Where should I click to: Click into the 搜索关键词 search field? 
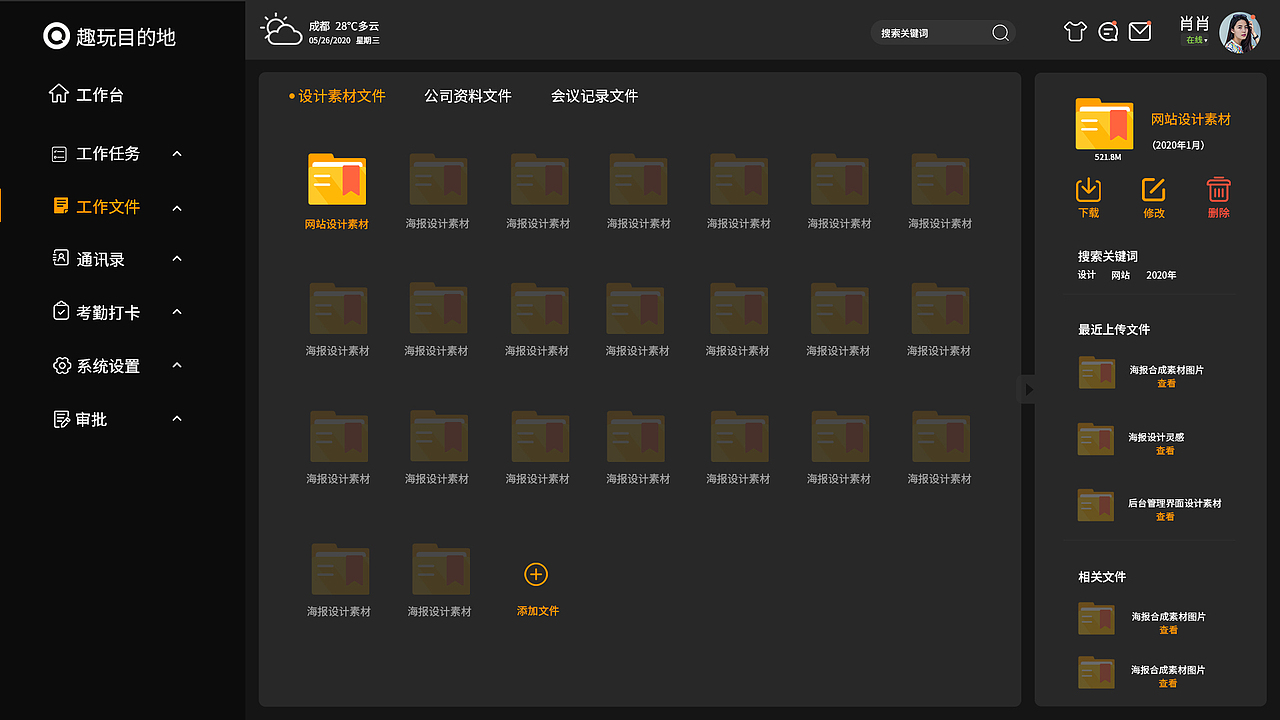(943, 33)
